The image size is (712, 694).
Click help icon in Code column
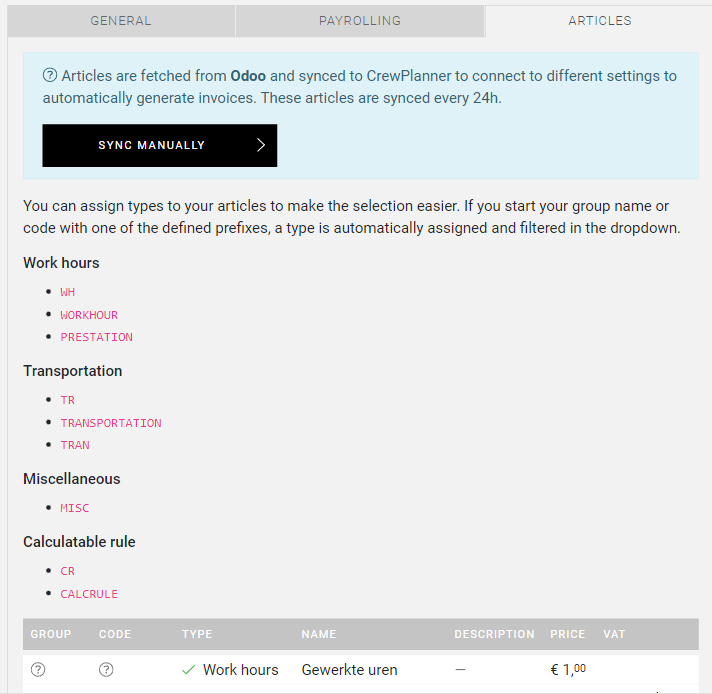(x=106, y=670)
